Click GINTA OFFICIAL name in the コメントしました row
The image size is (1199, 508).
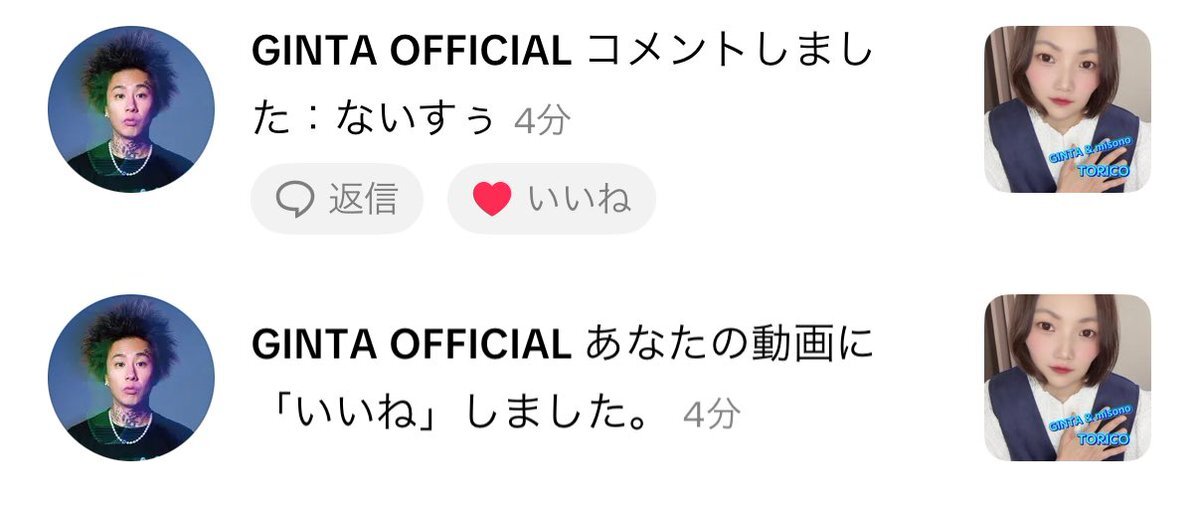click(411, 51)
